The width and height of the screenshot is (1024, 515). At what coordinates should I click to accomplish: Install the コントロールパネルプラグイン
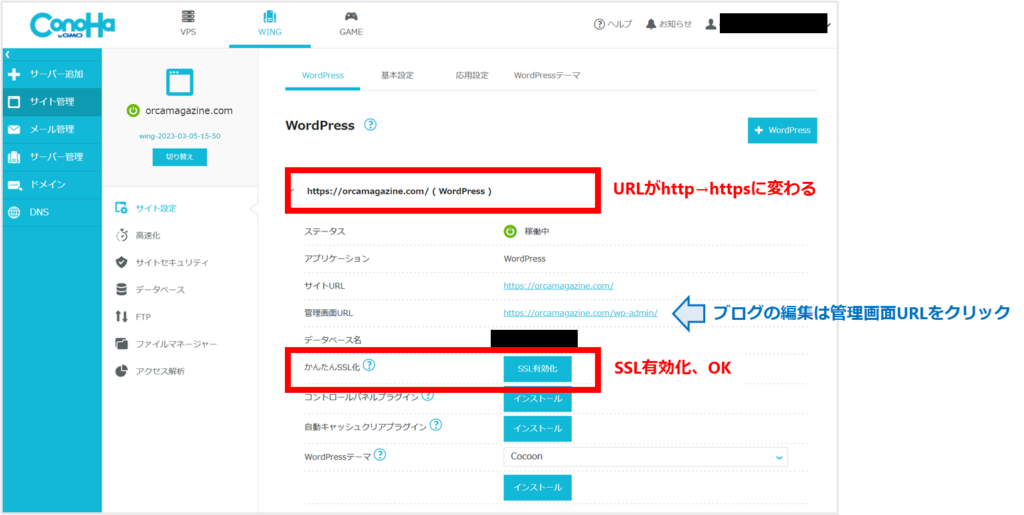pyautogui.click(x=537, y=399)
